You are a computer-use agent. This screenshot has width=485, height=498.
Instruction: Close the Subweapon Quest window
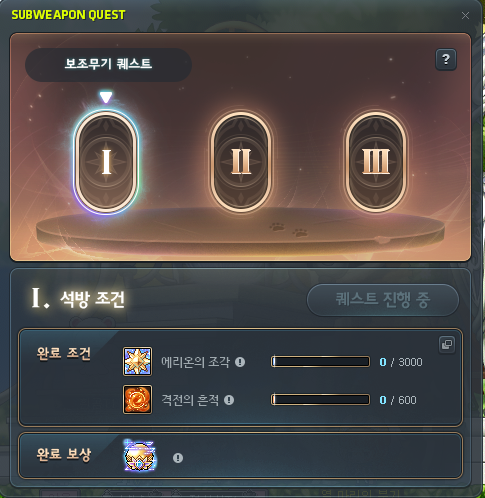pos(465,15)
